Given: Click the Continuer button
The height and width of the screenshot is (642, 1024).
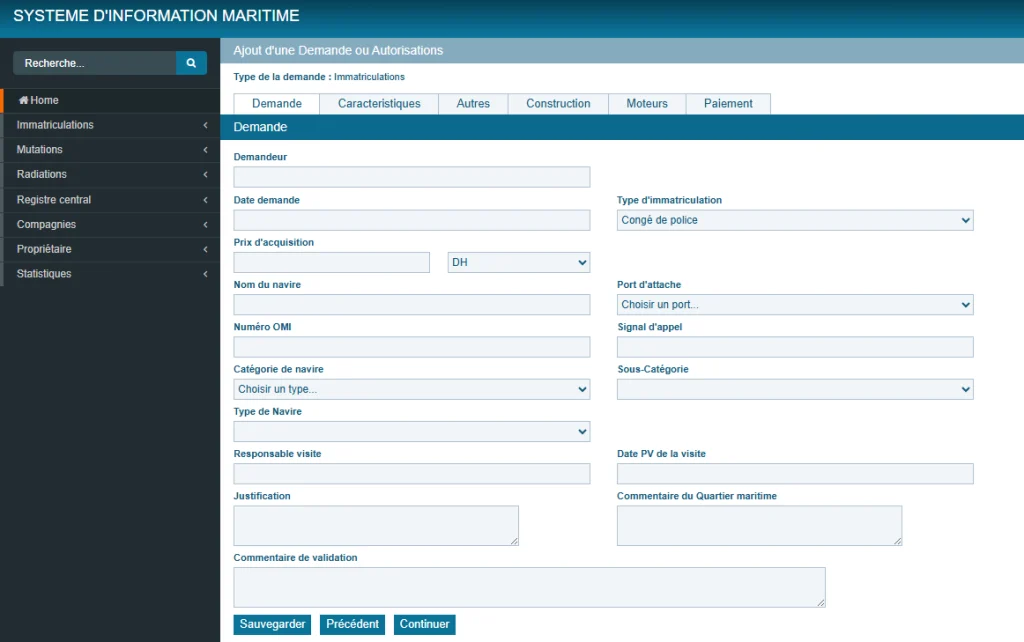Looking at the screenshot, I should click(424, 624).
